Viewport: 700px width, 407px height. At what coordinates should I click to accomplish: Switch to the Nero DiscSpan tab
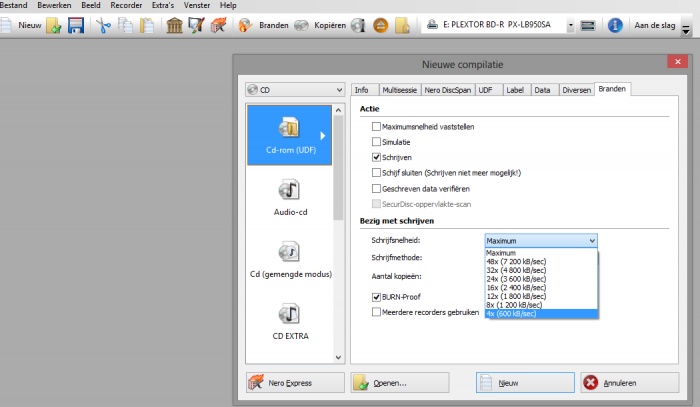(x=448, y=90)
